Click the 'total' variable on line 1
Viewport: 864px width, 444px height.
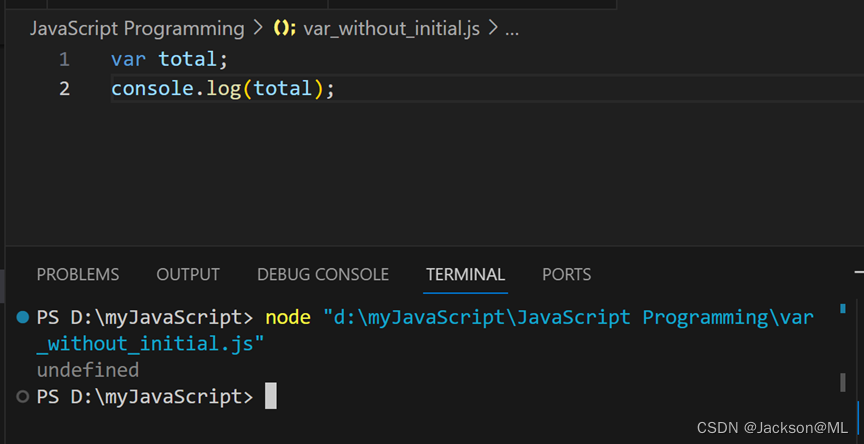187,59
